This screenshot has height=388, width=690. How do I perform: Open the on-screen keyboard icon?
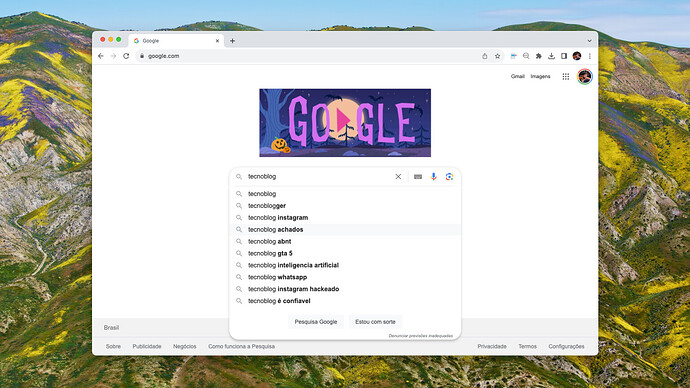click(418, 176)
